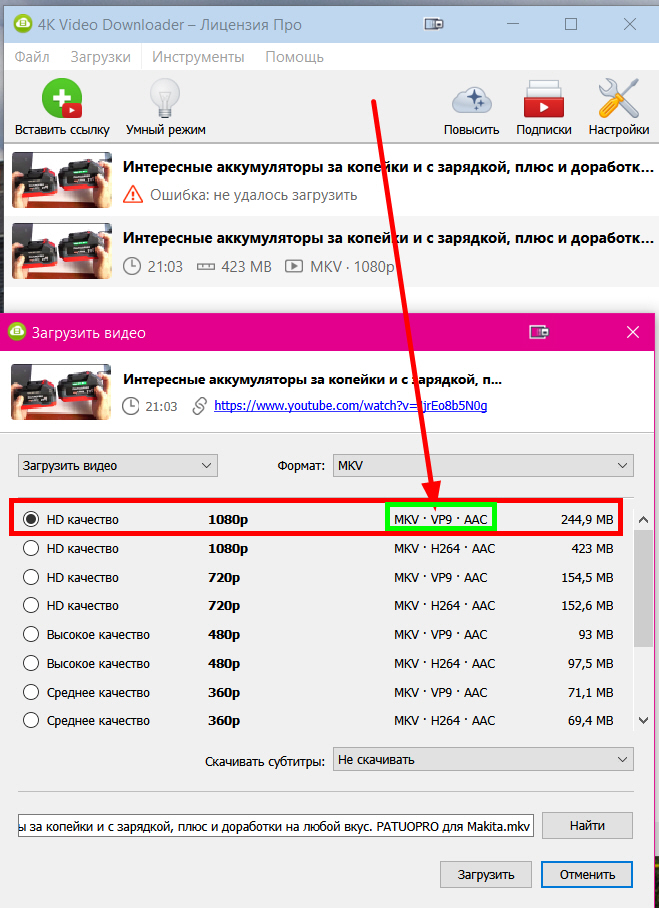This screenshot has height=908, width=659.
Task: Click the file path input field
Action: pyautogui.click(x=276, y=826)
